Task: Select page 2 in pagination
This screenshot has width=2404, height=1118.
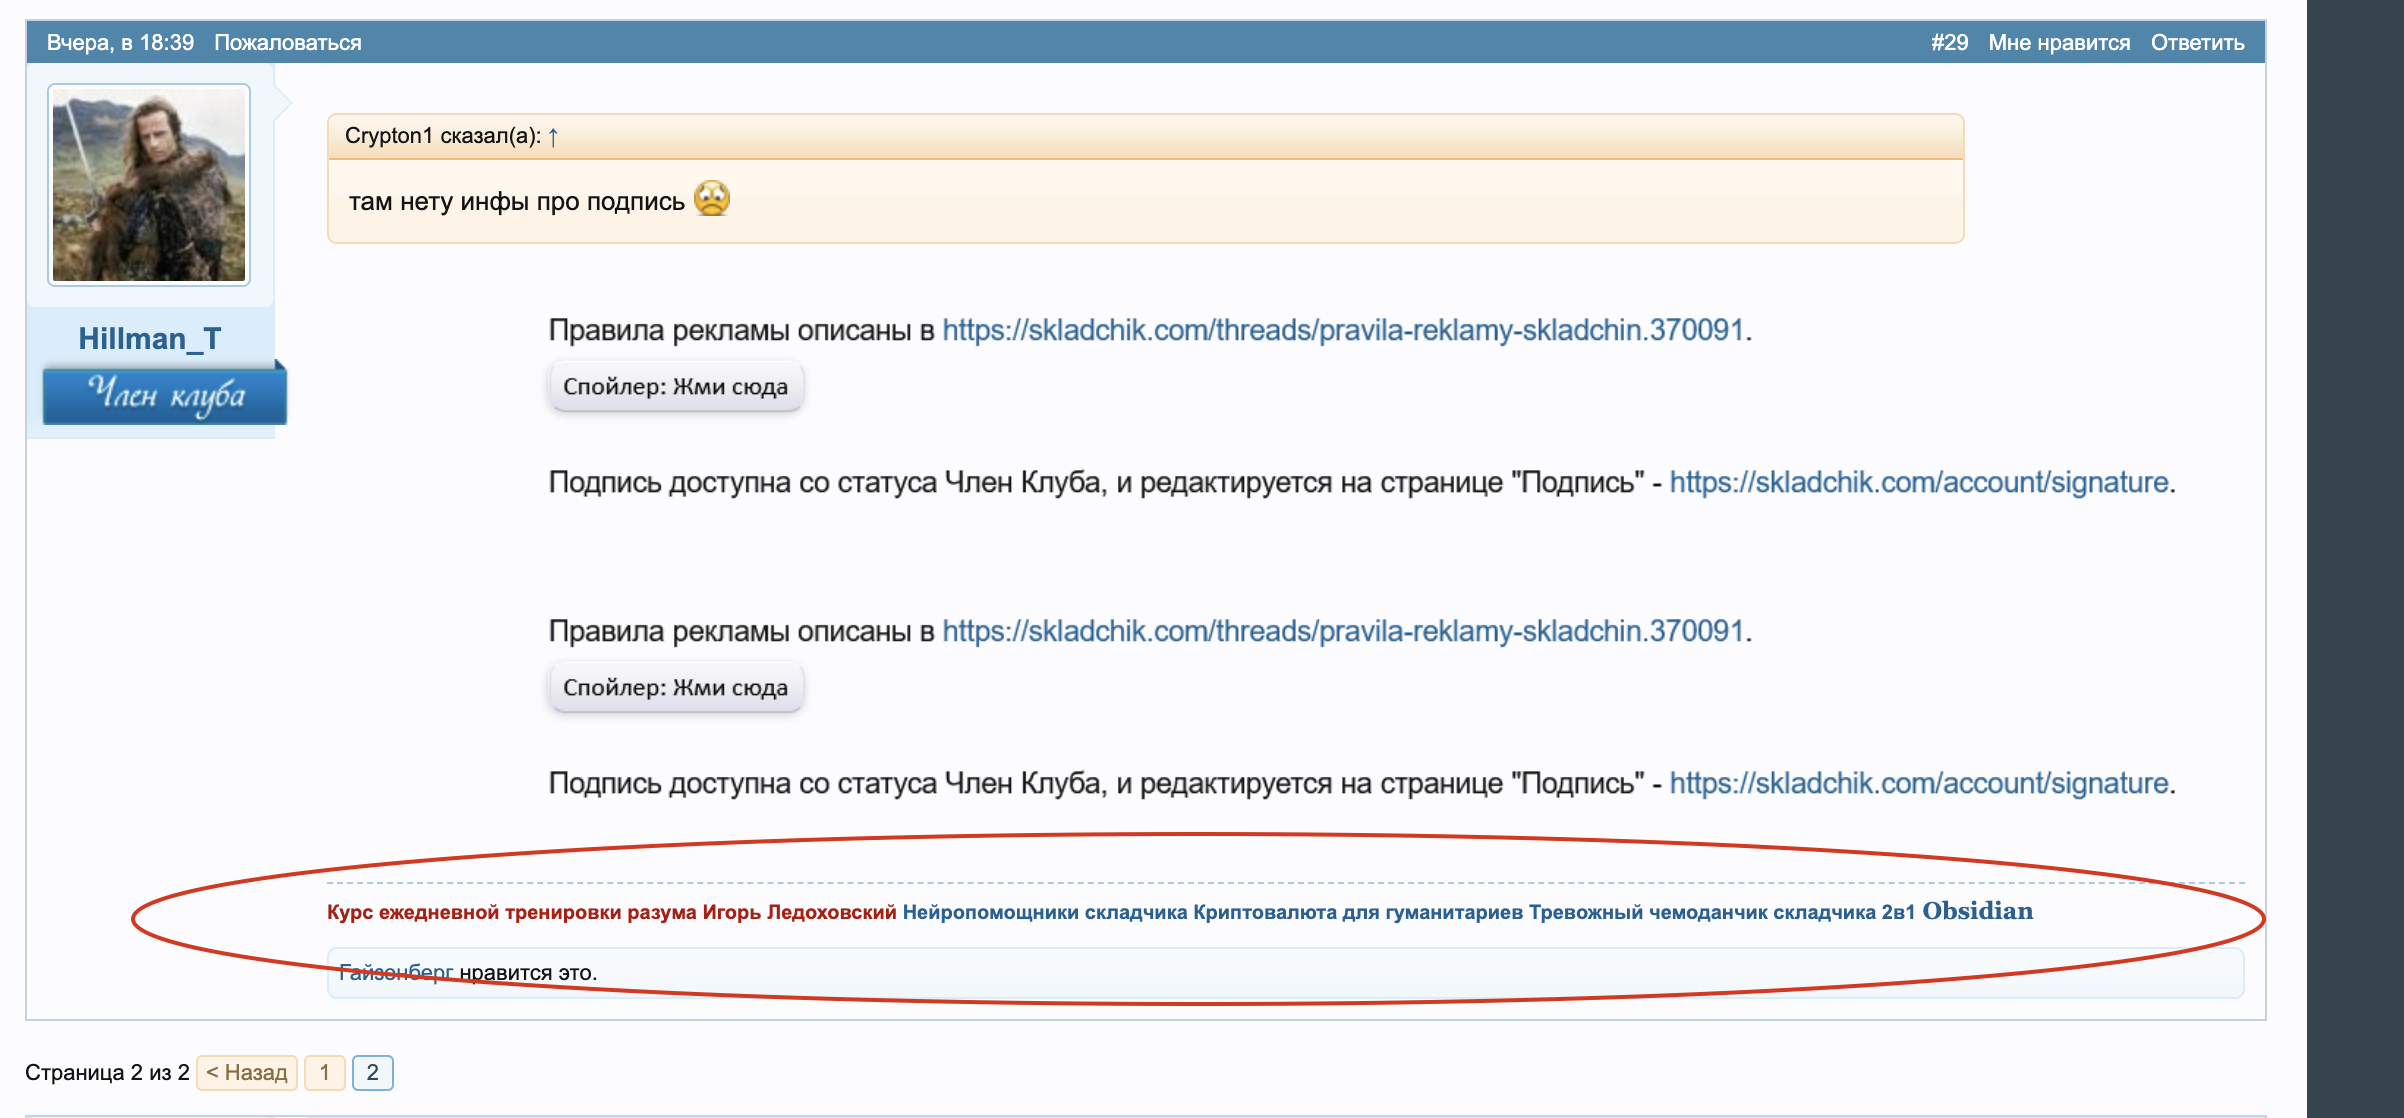Action: tap(372, 1073)
